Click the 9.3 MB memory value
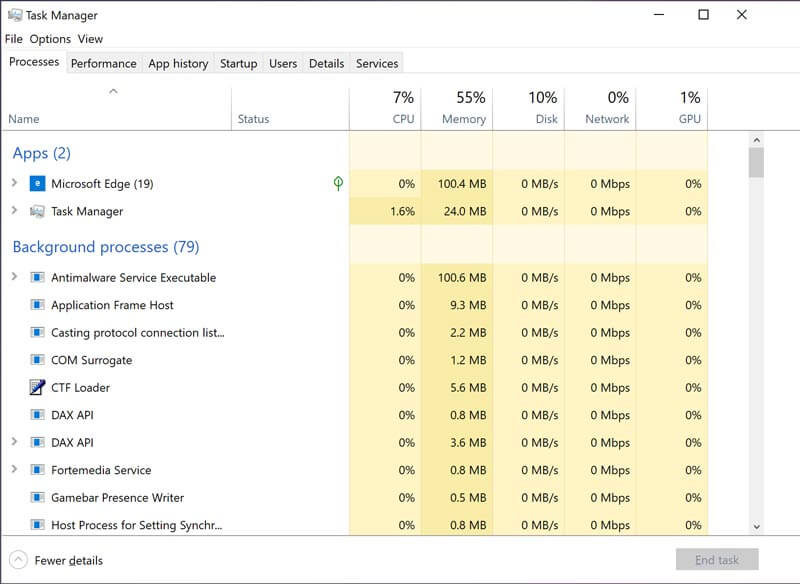This screenshot has width=800, height=584. point(468,305)
